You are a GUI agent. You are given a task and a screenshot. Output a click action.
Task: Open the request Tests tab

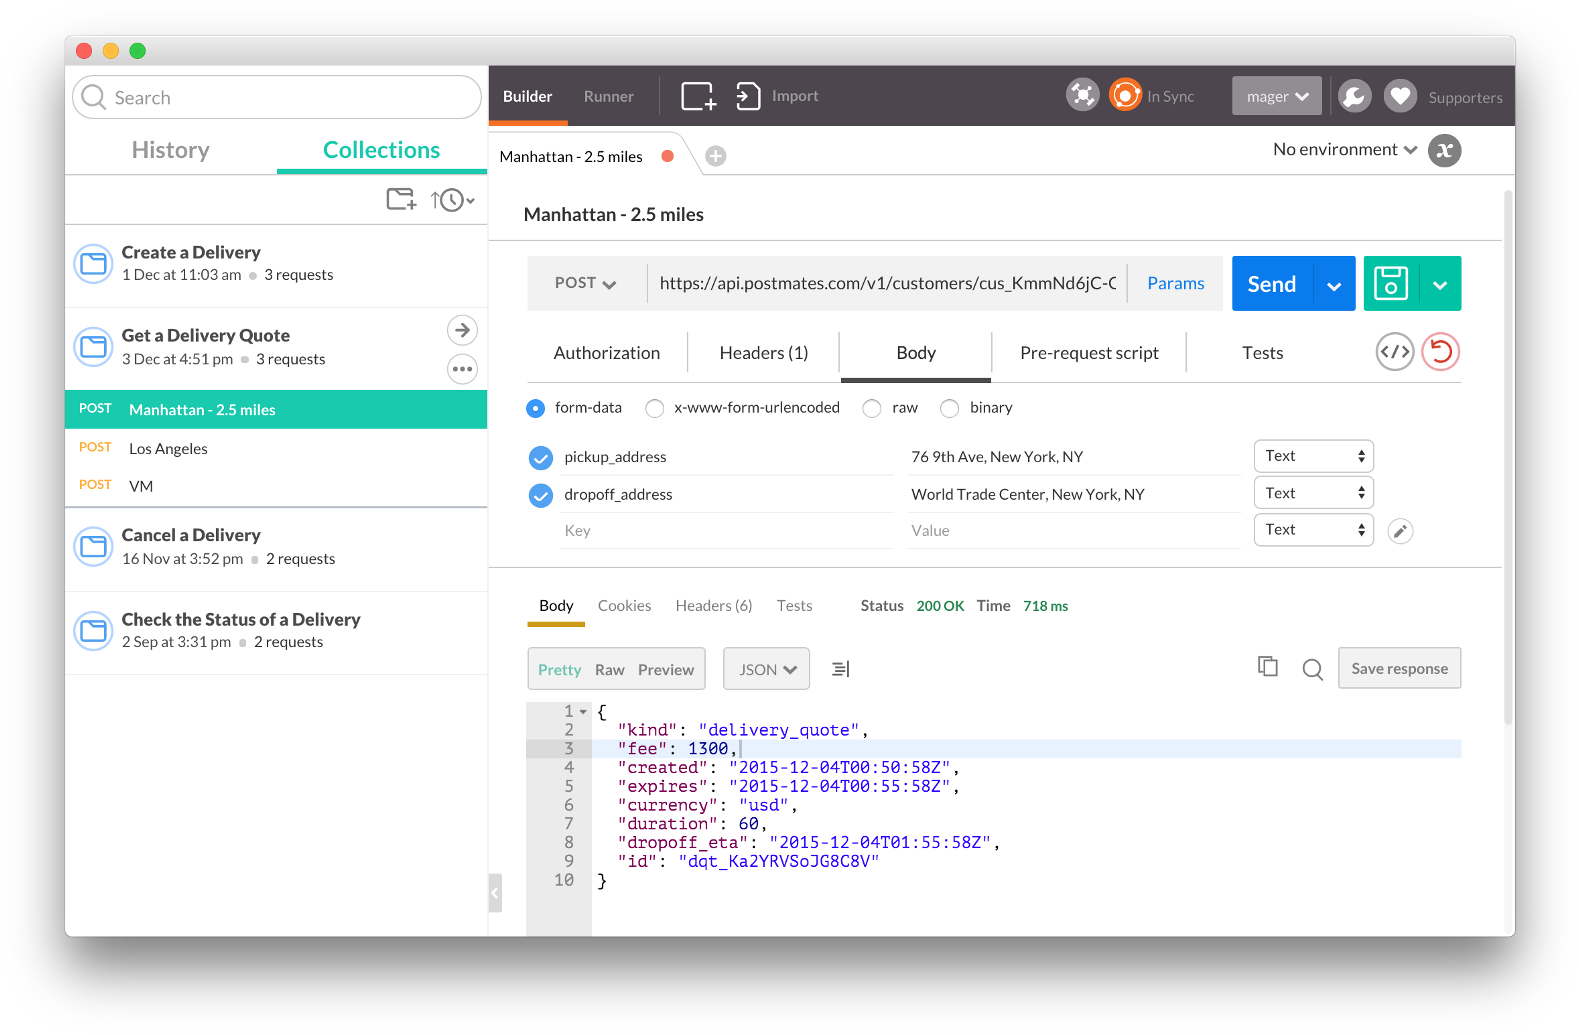click(x=1262, y=353)
